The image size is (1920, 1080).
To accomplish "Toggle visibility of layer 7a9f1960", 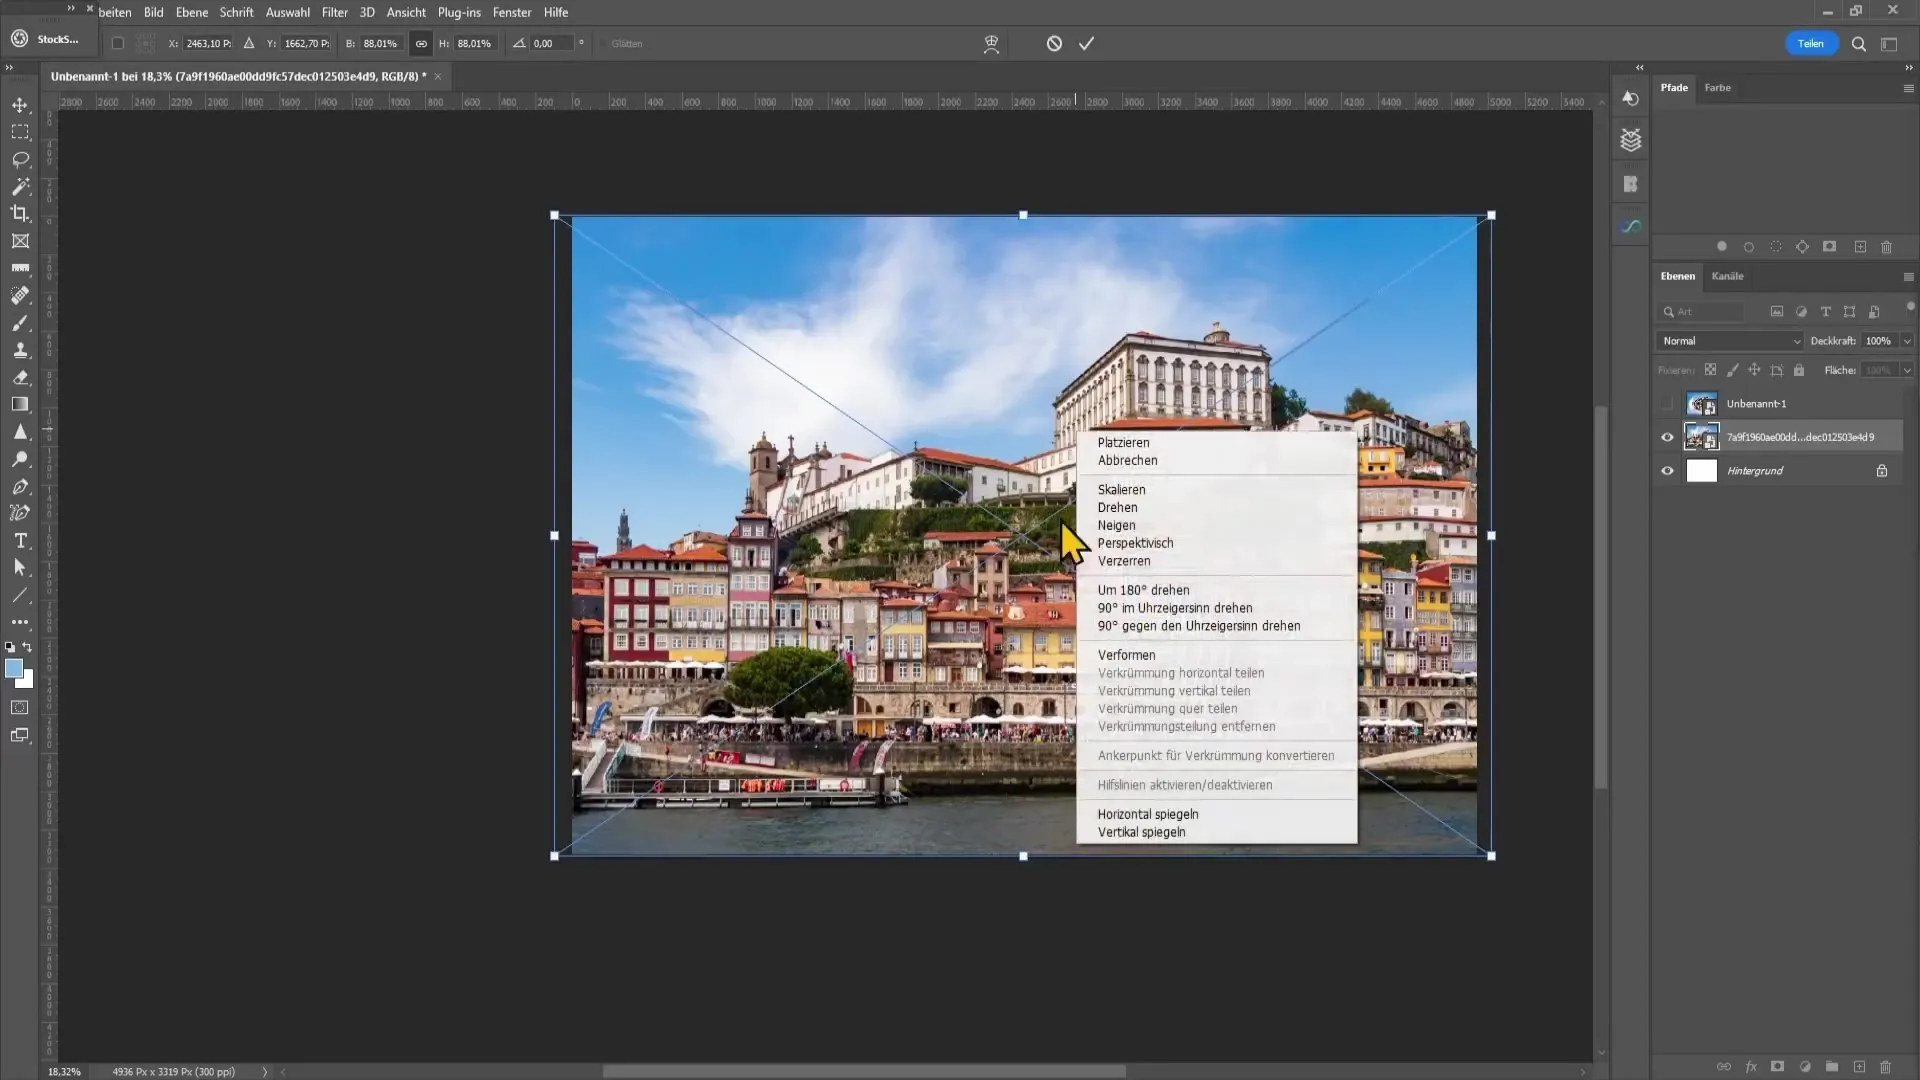I will (x=1668, y=436).
